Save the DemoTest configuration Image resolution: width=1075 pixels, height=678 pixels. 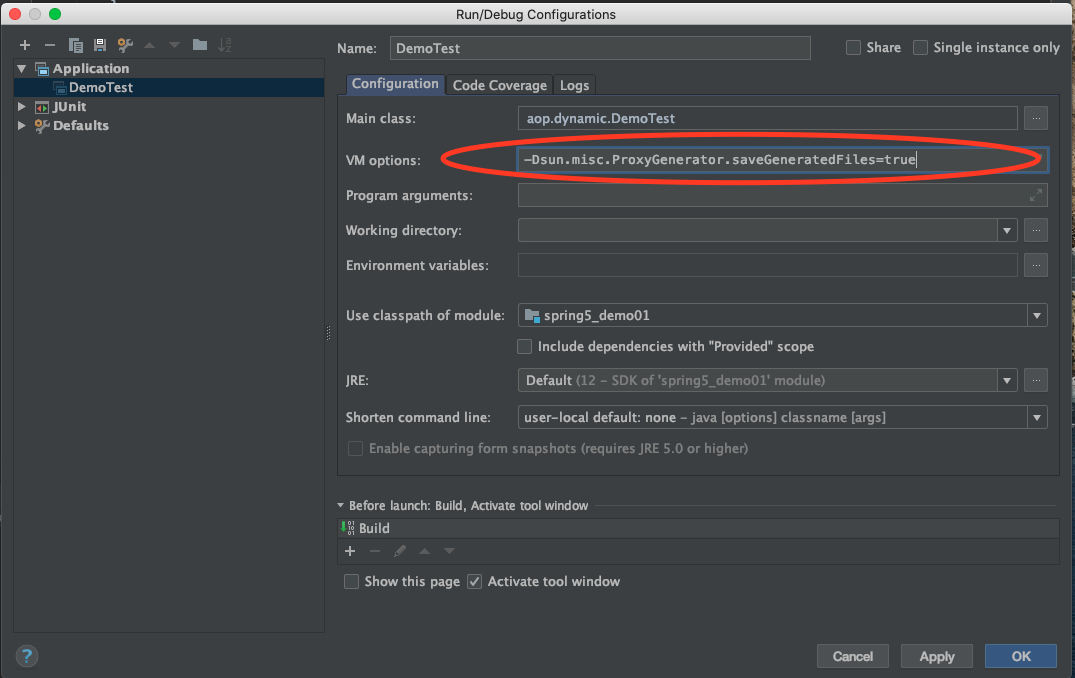[x=100, y=44]
